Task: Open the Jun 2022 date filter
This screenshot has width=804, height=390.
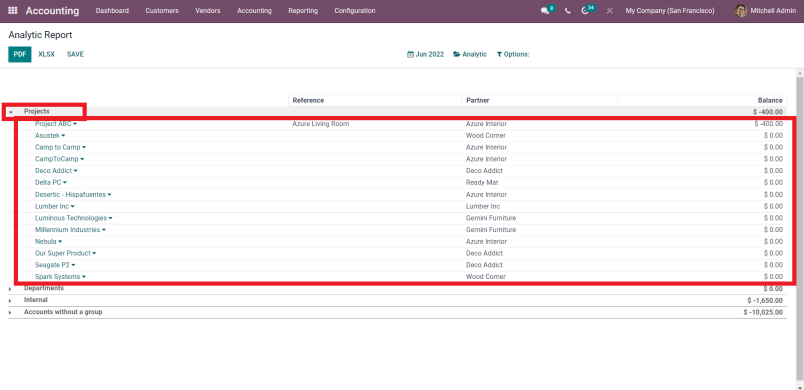Action: pyautogui.click(x=425, y=54)
